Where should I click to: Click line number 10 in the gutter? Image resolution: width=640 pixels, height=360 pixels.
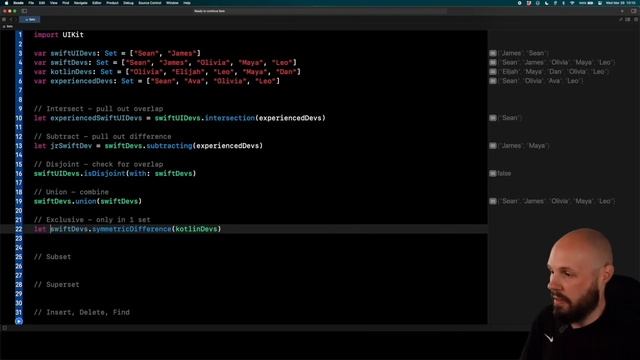coord(19,118)
